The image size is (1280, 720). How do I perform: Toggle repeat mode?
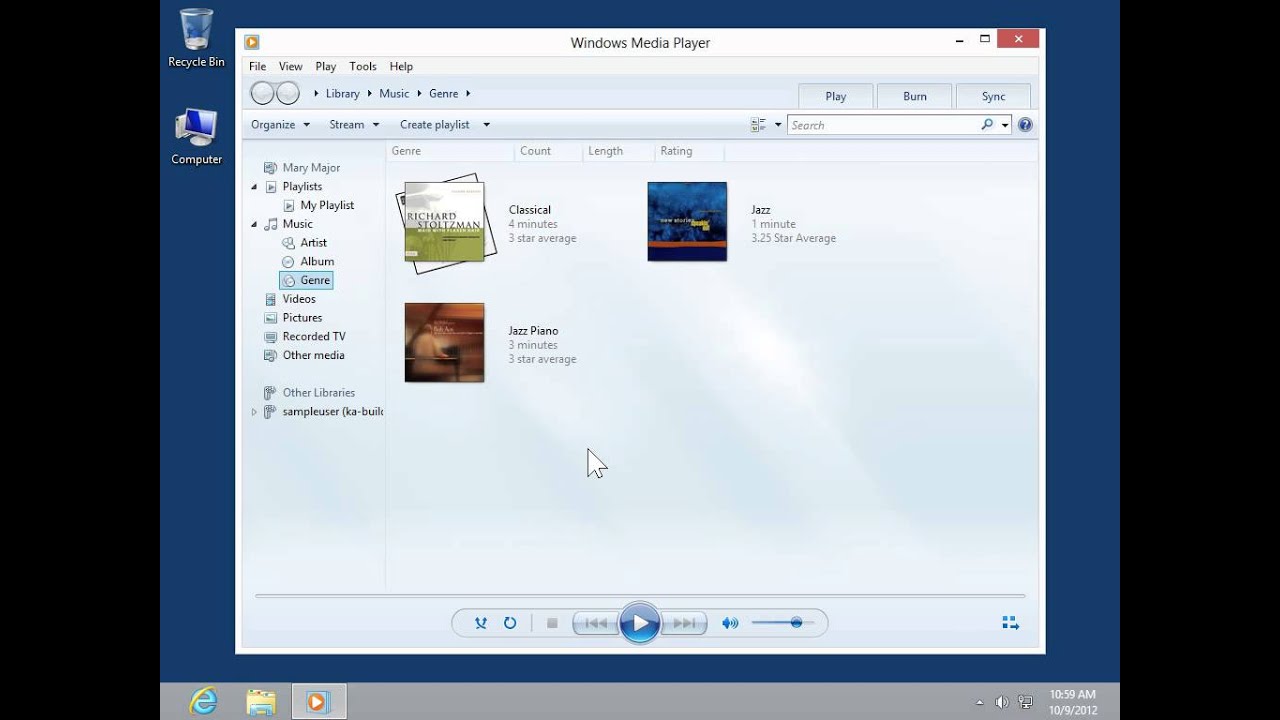point(510,623)
